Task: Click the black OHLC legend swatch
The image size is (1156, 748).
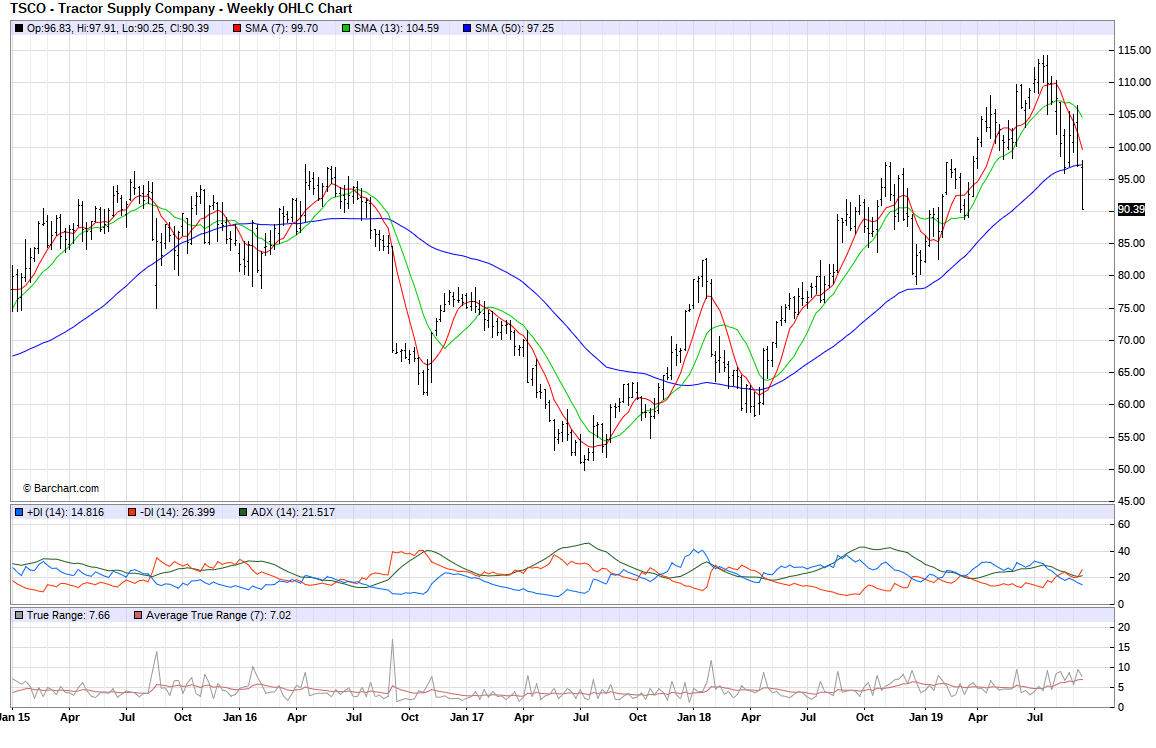Action: tap(19, 28)
